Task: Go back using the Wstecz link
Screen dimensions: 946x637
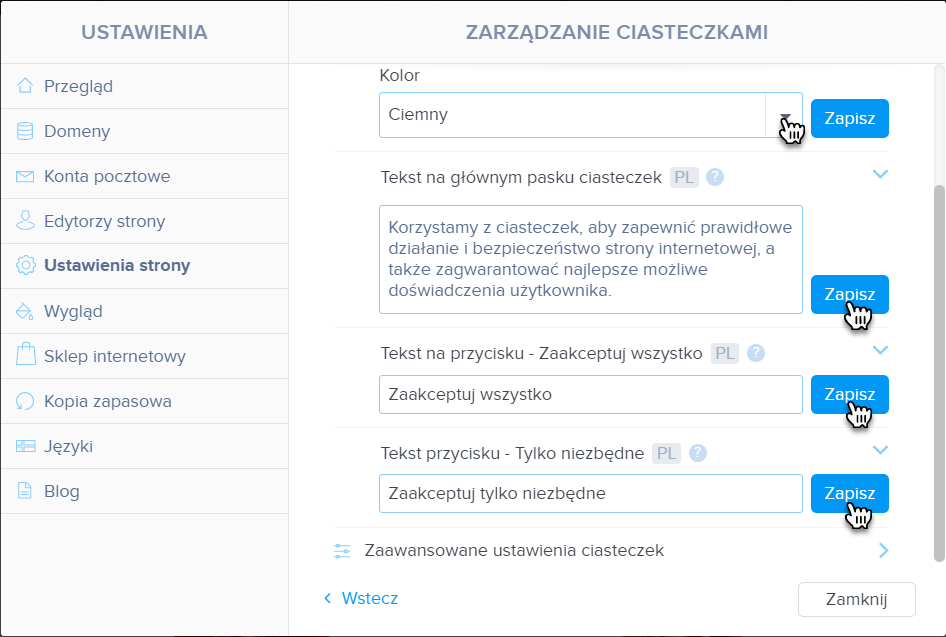Action: click(x=361, y=598)
